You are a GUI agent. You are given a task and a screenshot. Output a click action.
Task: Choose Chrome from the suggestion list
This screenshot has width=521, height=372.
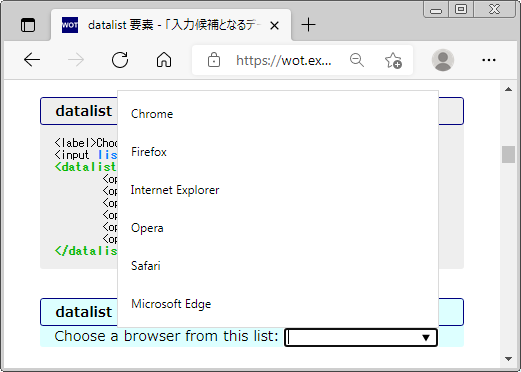[x=278, y=114]
